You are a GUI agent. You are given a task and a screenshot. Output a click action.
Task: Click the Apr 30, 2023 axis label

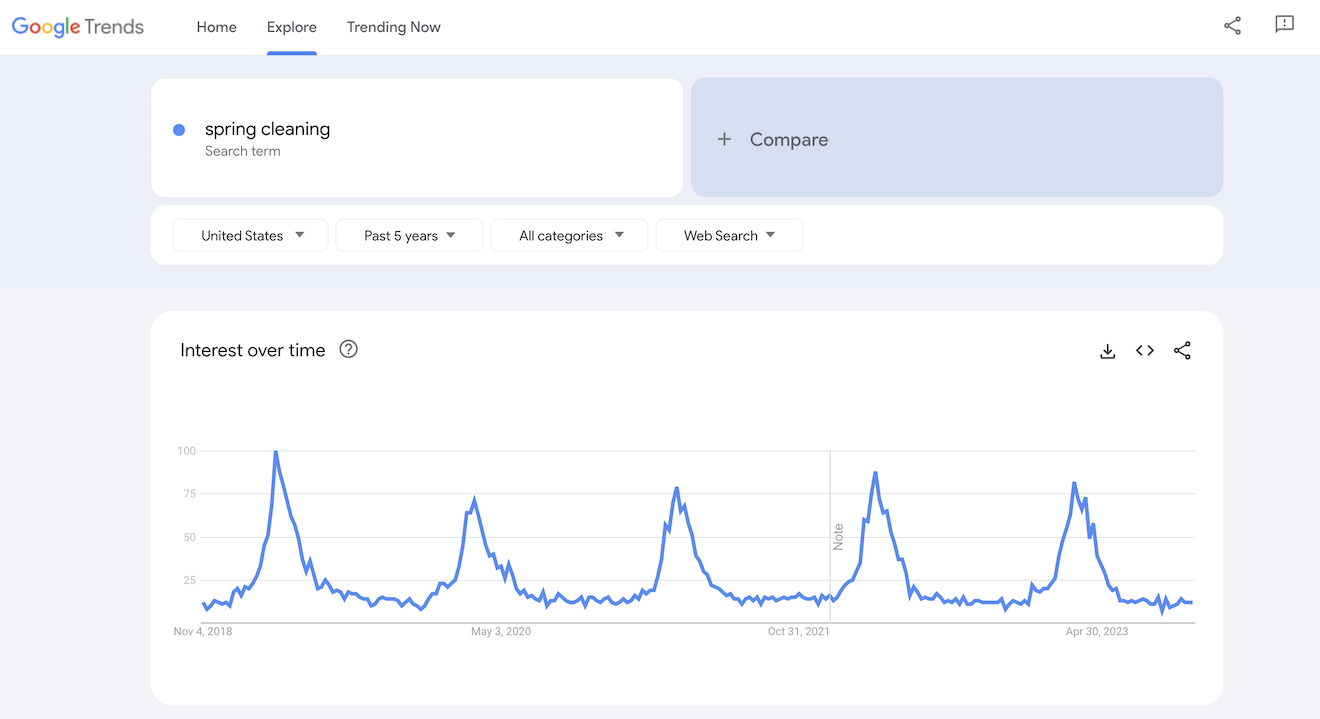pos(1097,631)
